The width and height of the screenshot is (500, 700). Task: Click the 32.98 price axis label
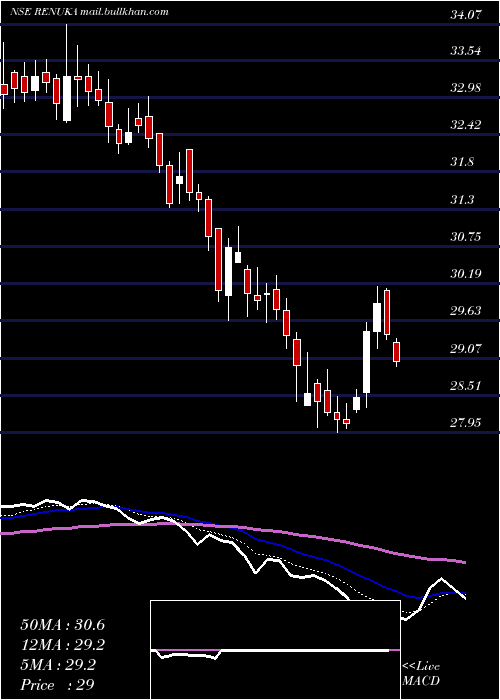point(466,88)
